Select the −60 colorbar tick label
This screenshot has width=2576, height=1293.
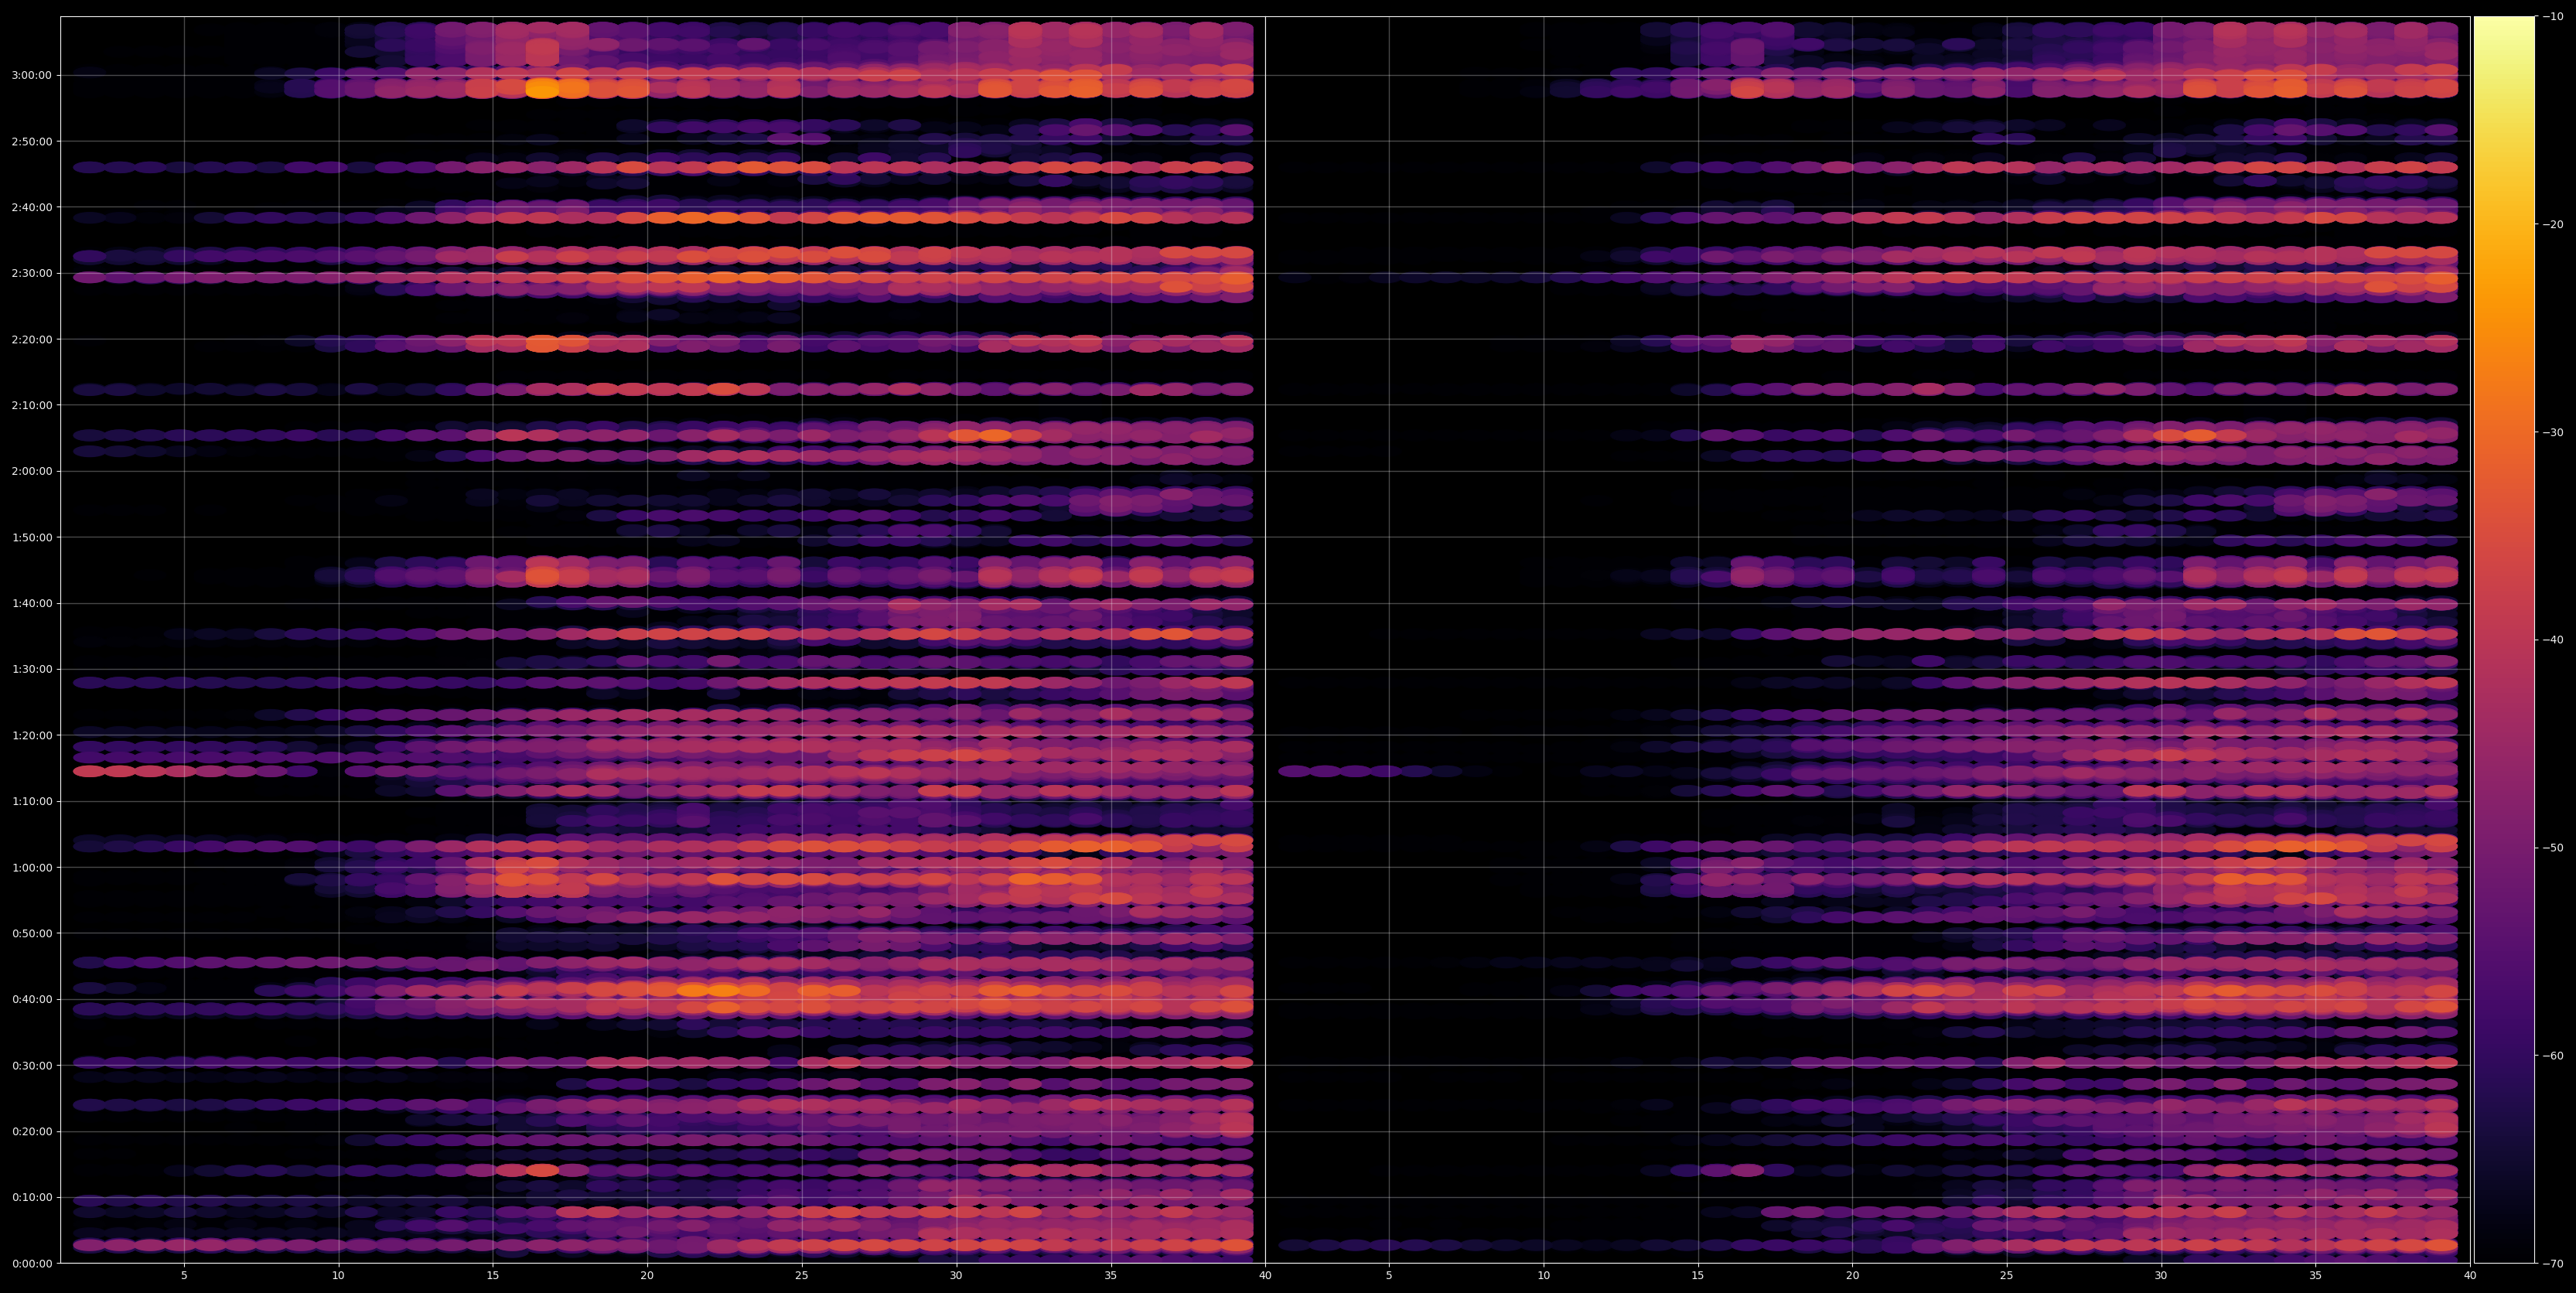pyautogui.click(x=2553, y=1055)
